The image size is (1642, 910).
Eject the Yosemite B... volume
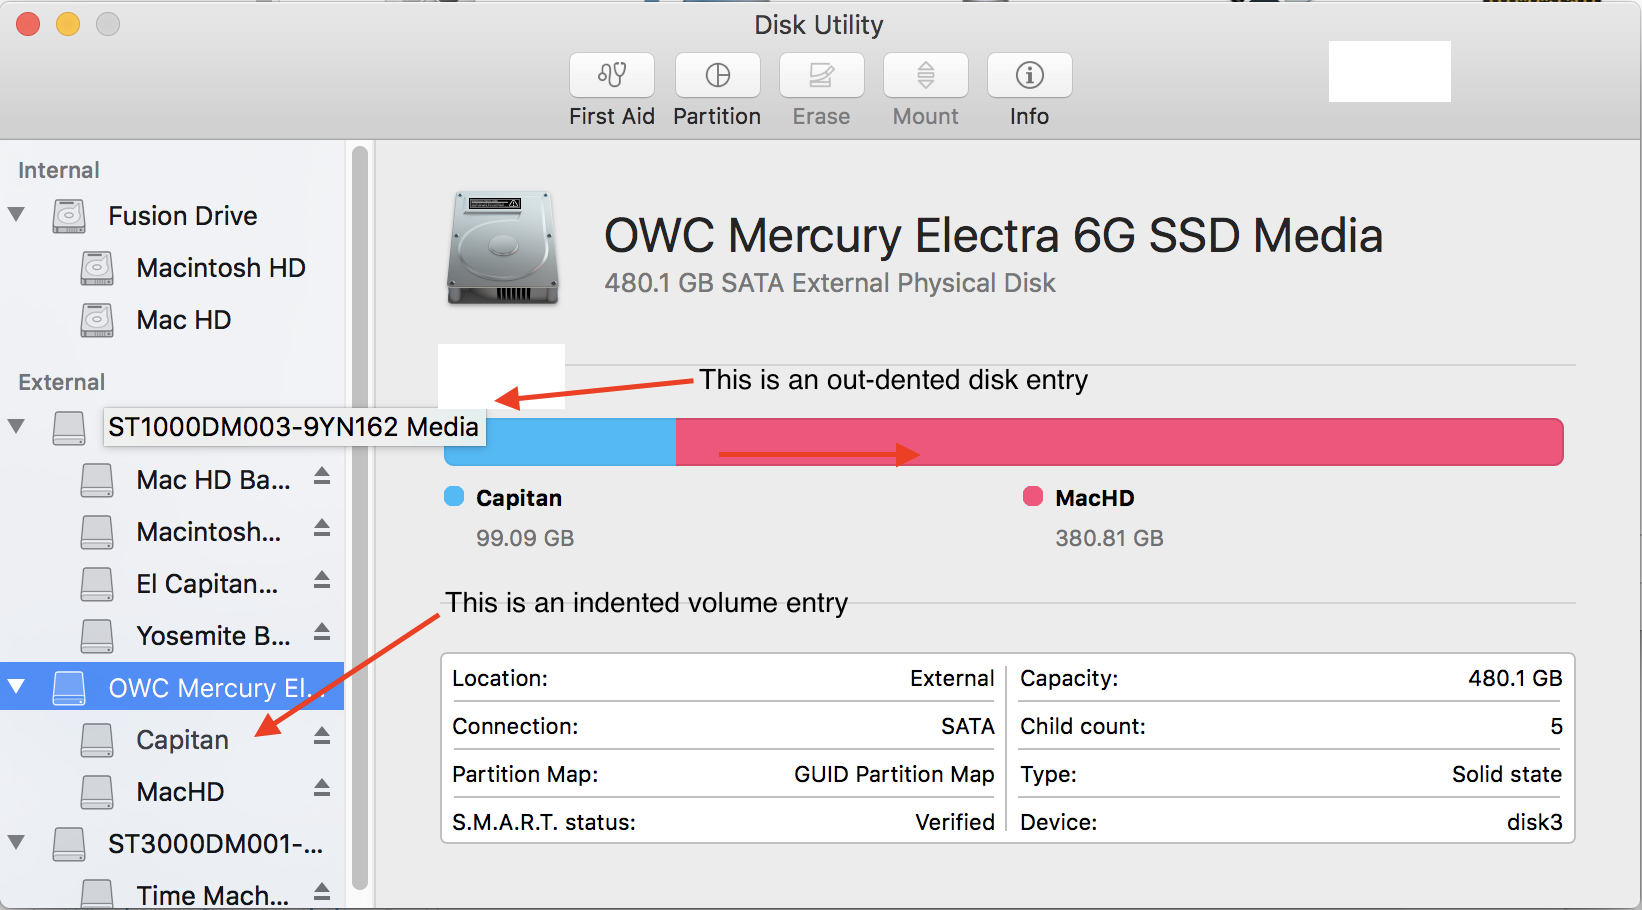pos(321,632)
